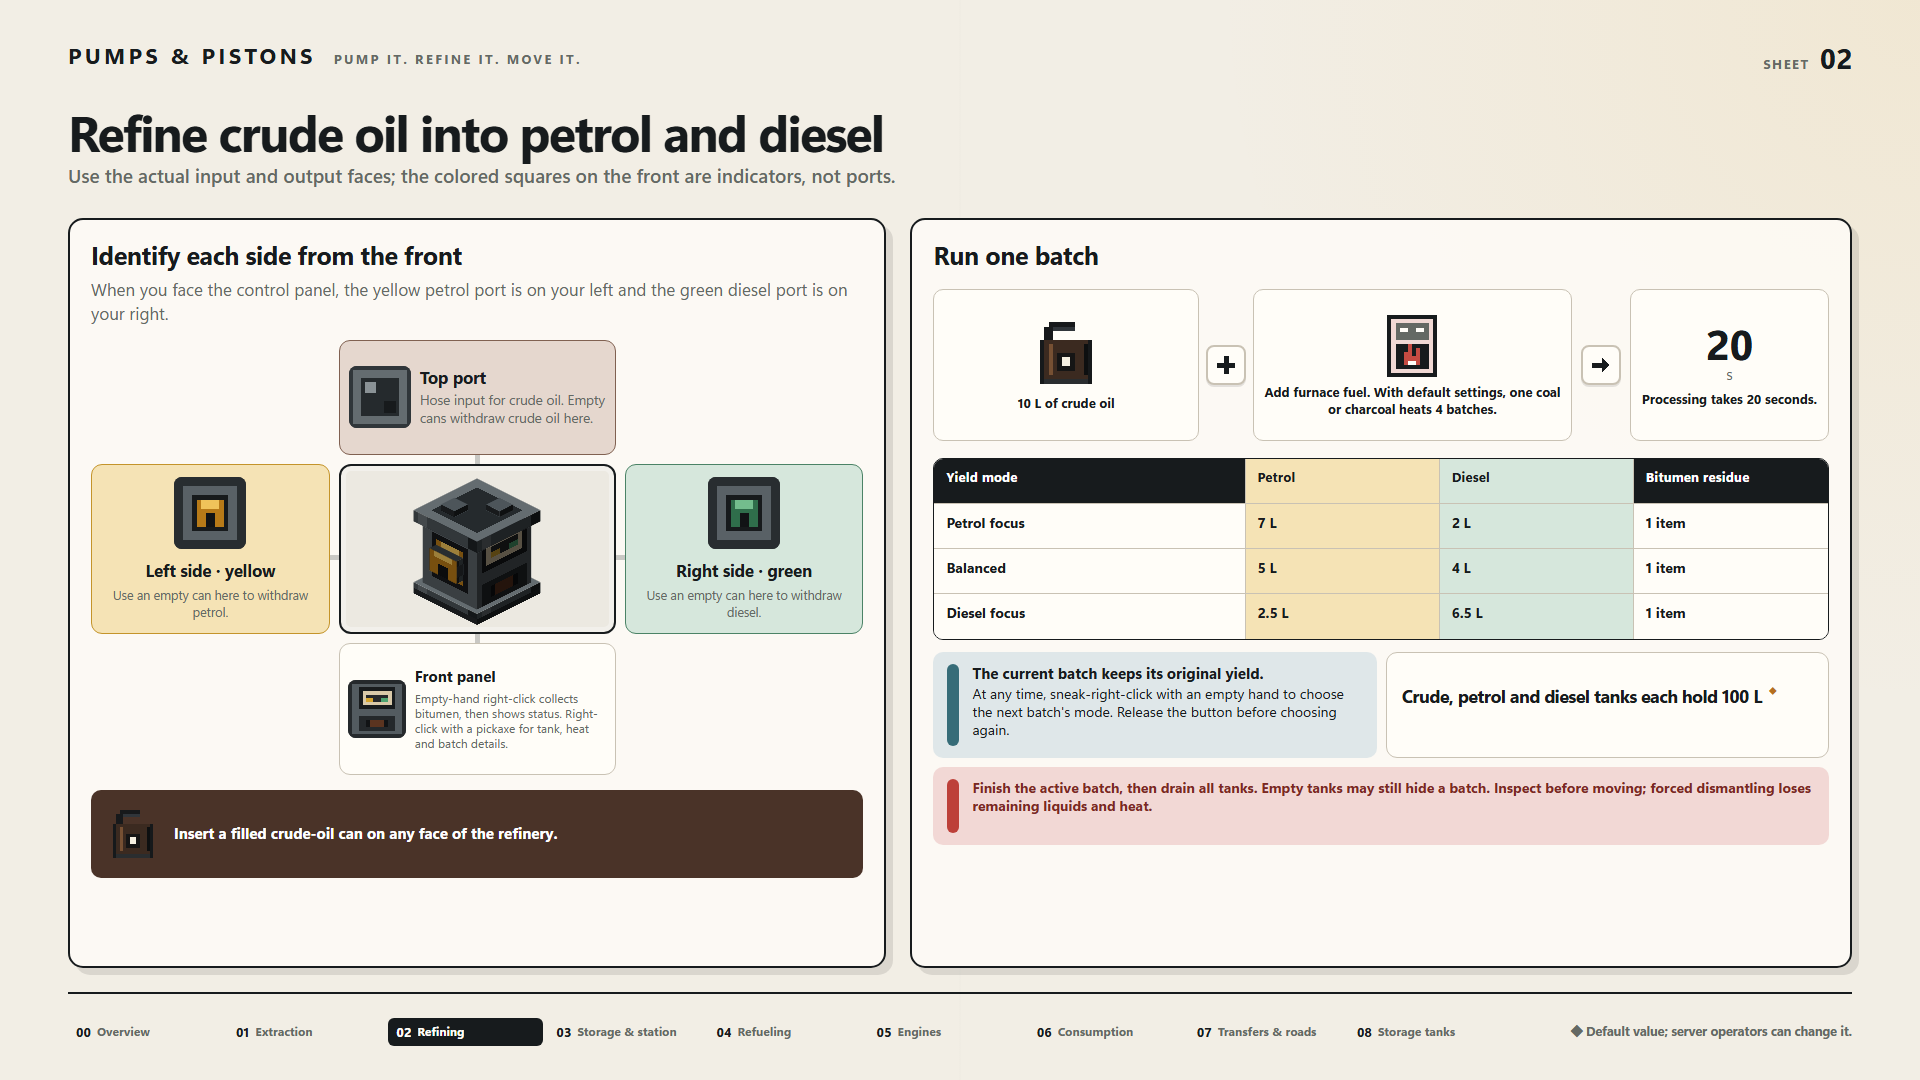Click the furnace fuel icon

tap(1412, 345)
